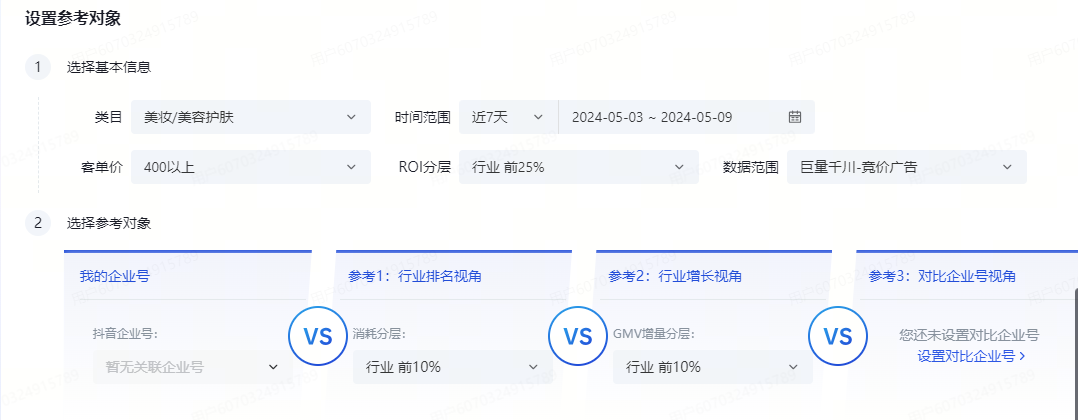Screen dimensions: 1078x420
Task: Select the 参考3：对比企业号视角 card header
Action: coord(942,276)
